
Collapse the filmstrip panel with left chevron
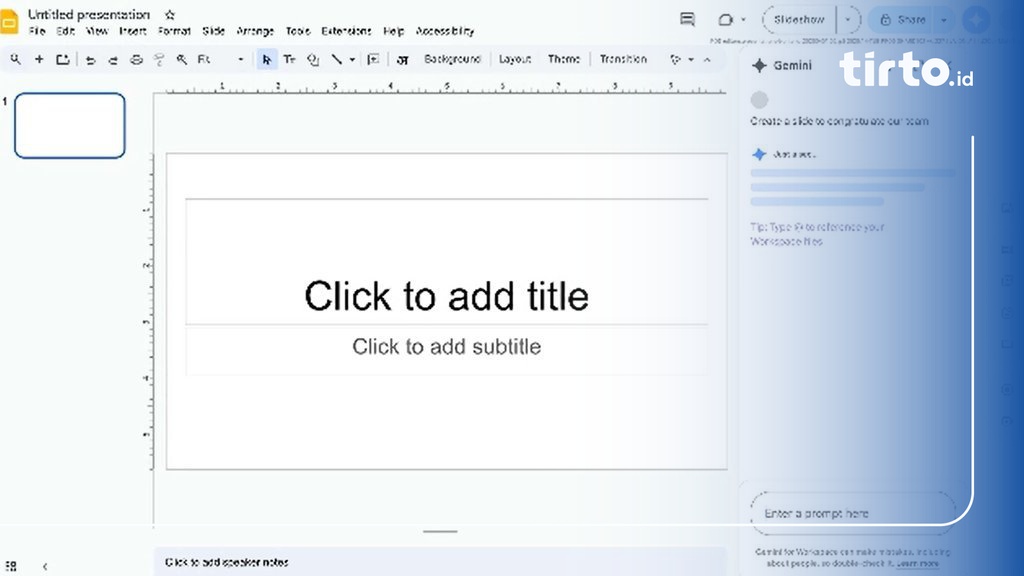click(45, 566)
